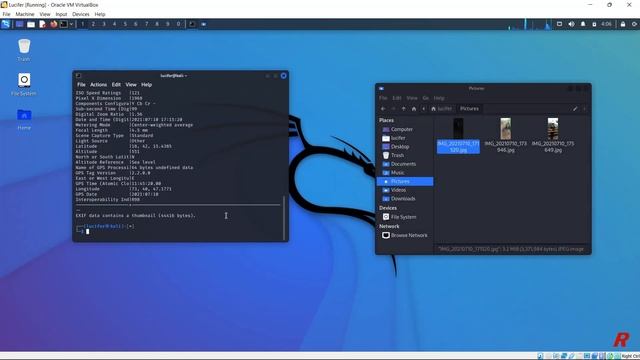Open the VirtualBox Machine menu
Viewport: 640px width, 360px height.
point(25,14)
